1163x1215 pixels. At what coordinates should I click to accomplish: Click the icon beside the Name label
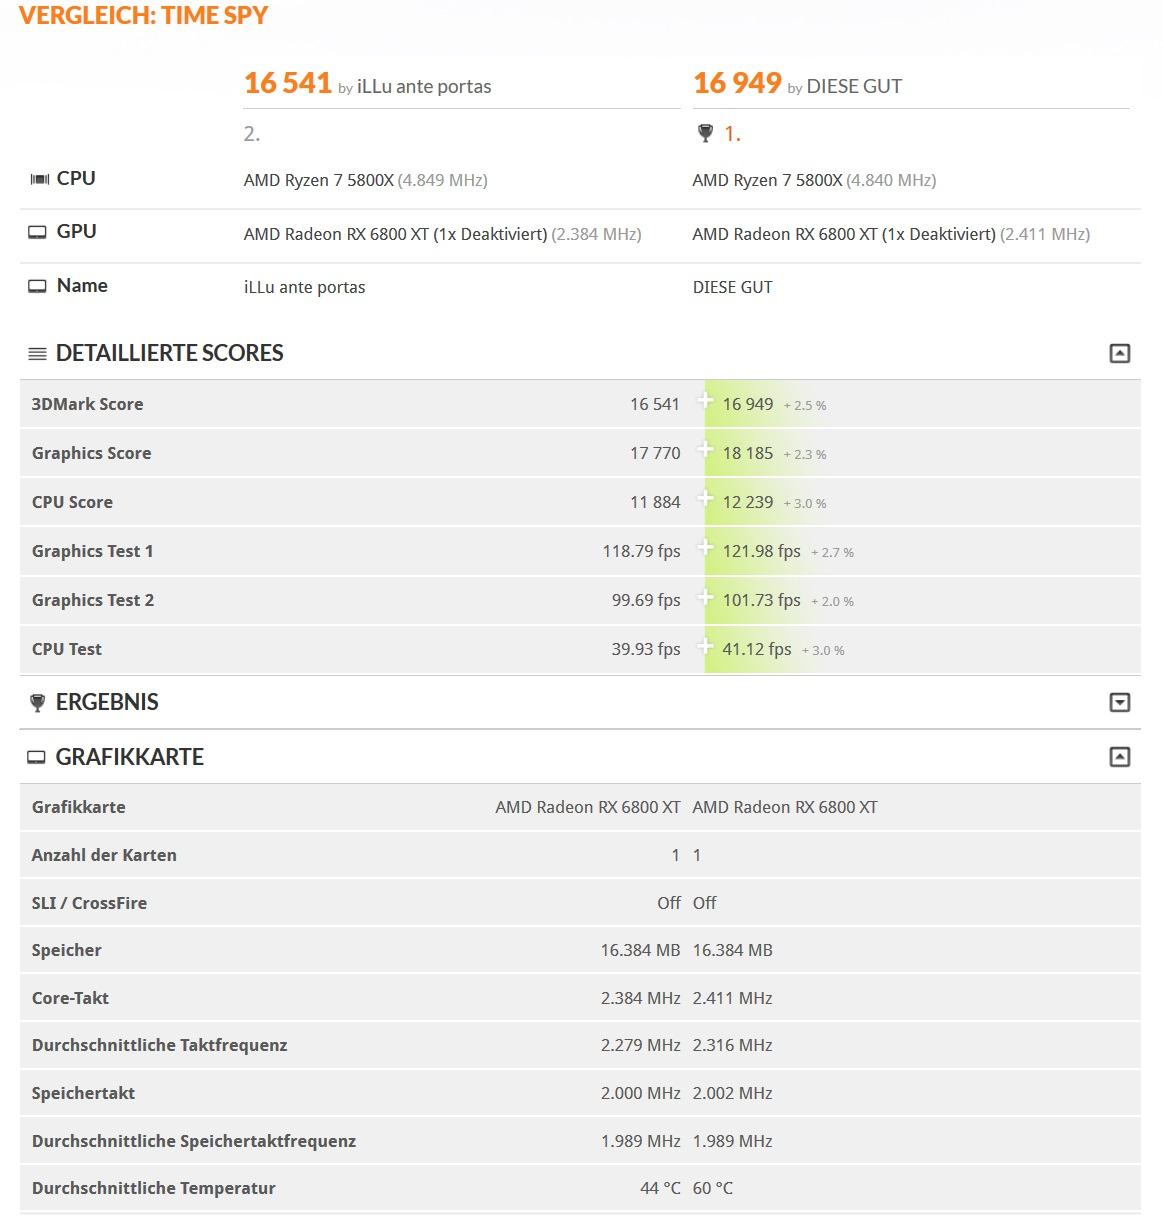37,286
